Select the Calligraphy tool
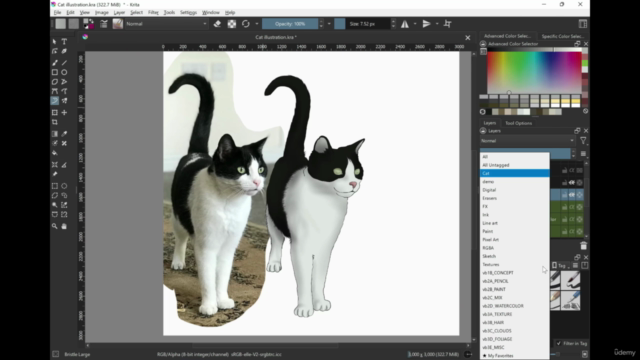The height and width of the screenshot is (360, 640). 64,51
